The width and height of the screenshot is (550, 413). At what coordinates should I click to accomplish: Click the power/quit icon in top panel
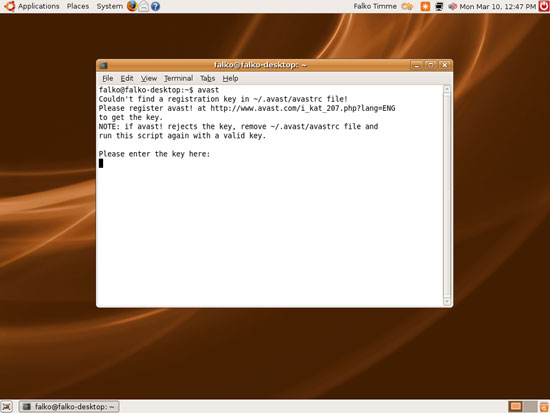[x=544, y=6]
